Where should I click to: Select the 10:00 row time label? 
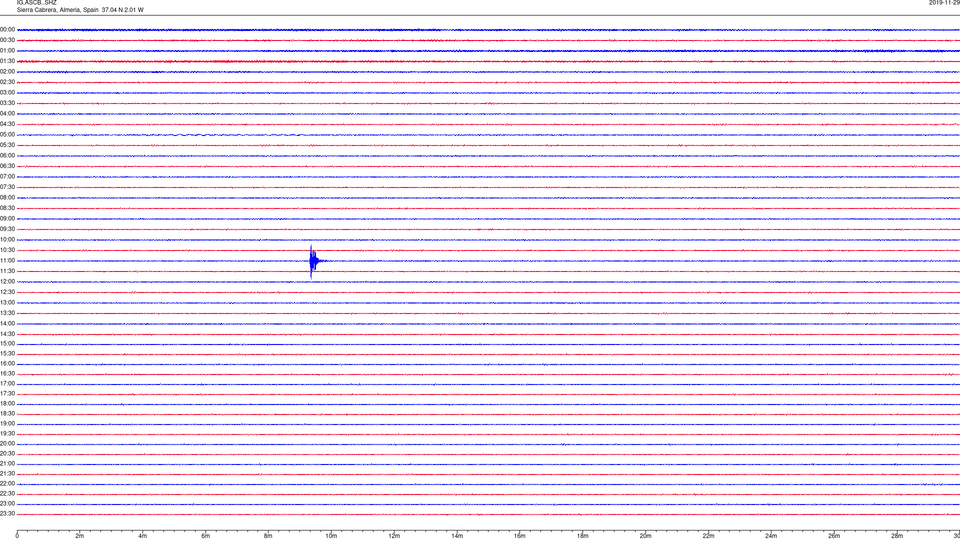8,240
